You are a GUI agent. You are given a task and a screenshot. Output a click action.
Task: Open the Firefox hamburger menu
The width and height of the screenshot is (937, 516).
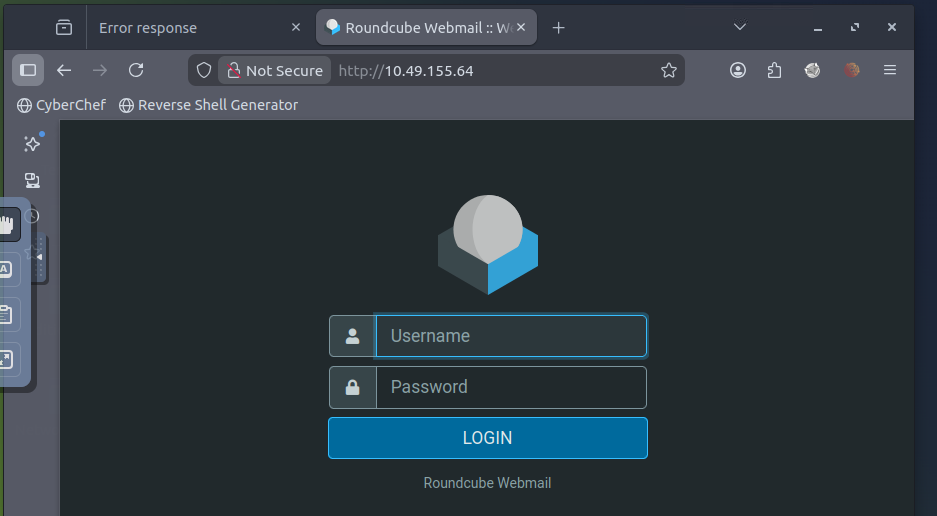pos(890,71)
